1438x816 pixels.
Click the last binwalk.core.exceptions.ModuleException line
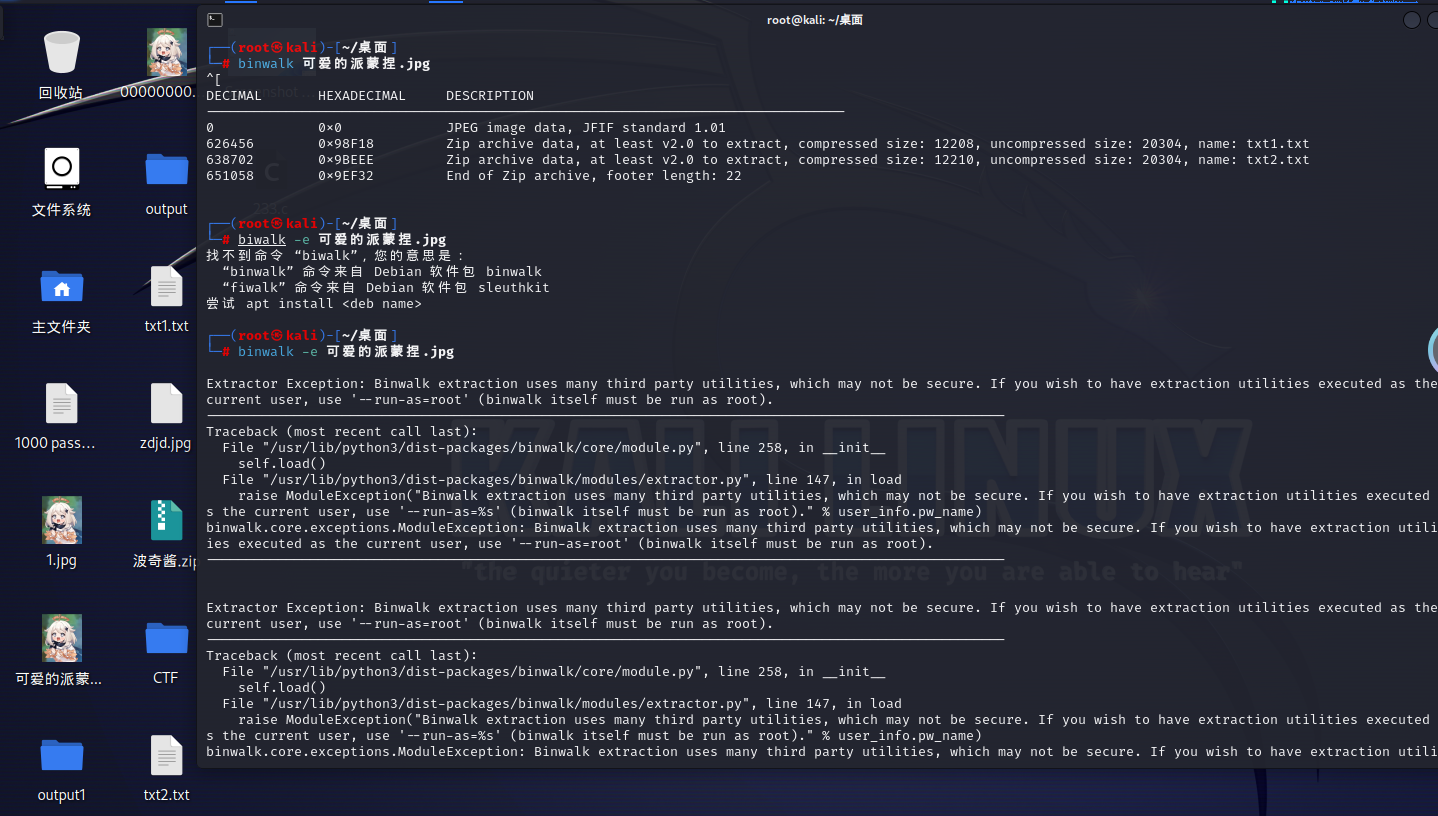[x=822, y=752]
